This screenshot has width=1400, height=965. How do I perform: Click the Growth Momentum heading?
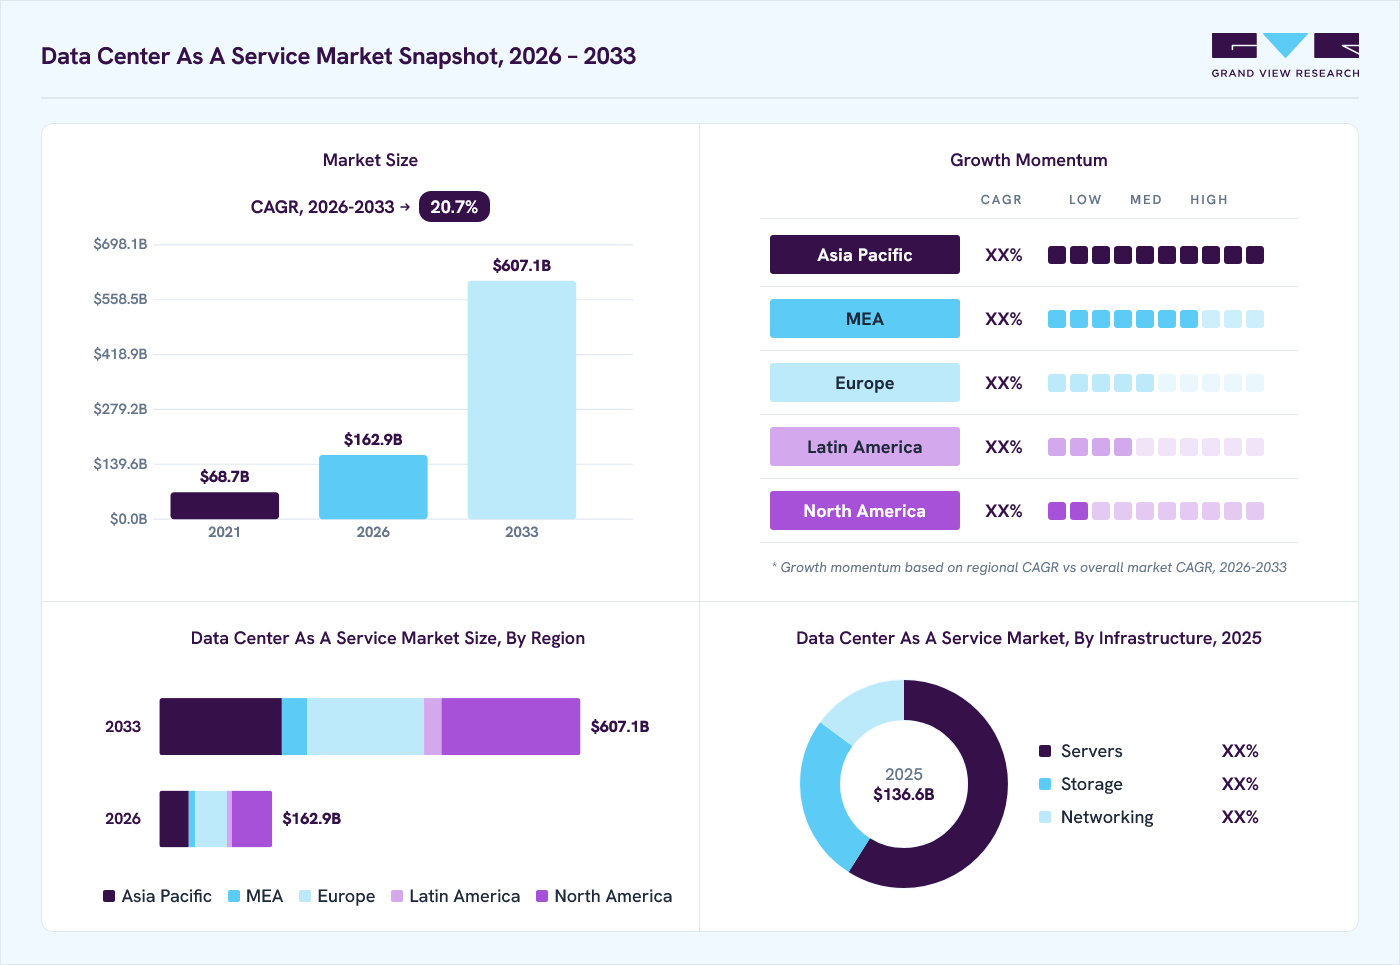pos(1029,160)
